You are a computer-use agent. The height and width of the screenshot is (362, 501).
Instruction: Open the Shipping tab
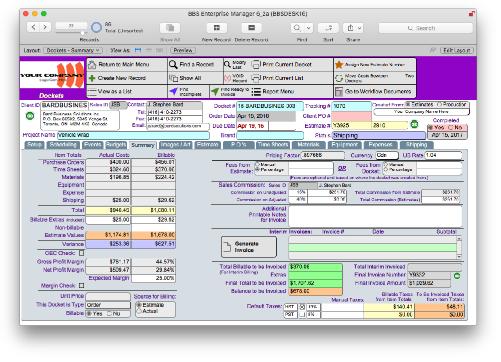[x=416, y=145]
